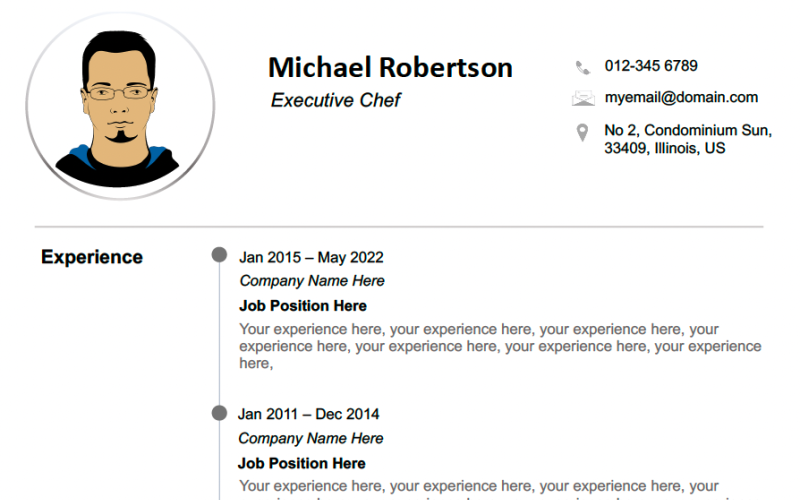The image size is (800, 500).
Task: Click the phone icon beside the number
Action: point(583,67)
